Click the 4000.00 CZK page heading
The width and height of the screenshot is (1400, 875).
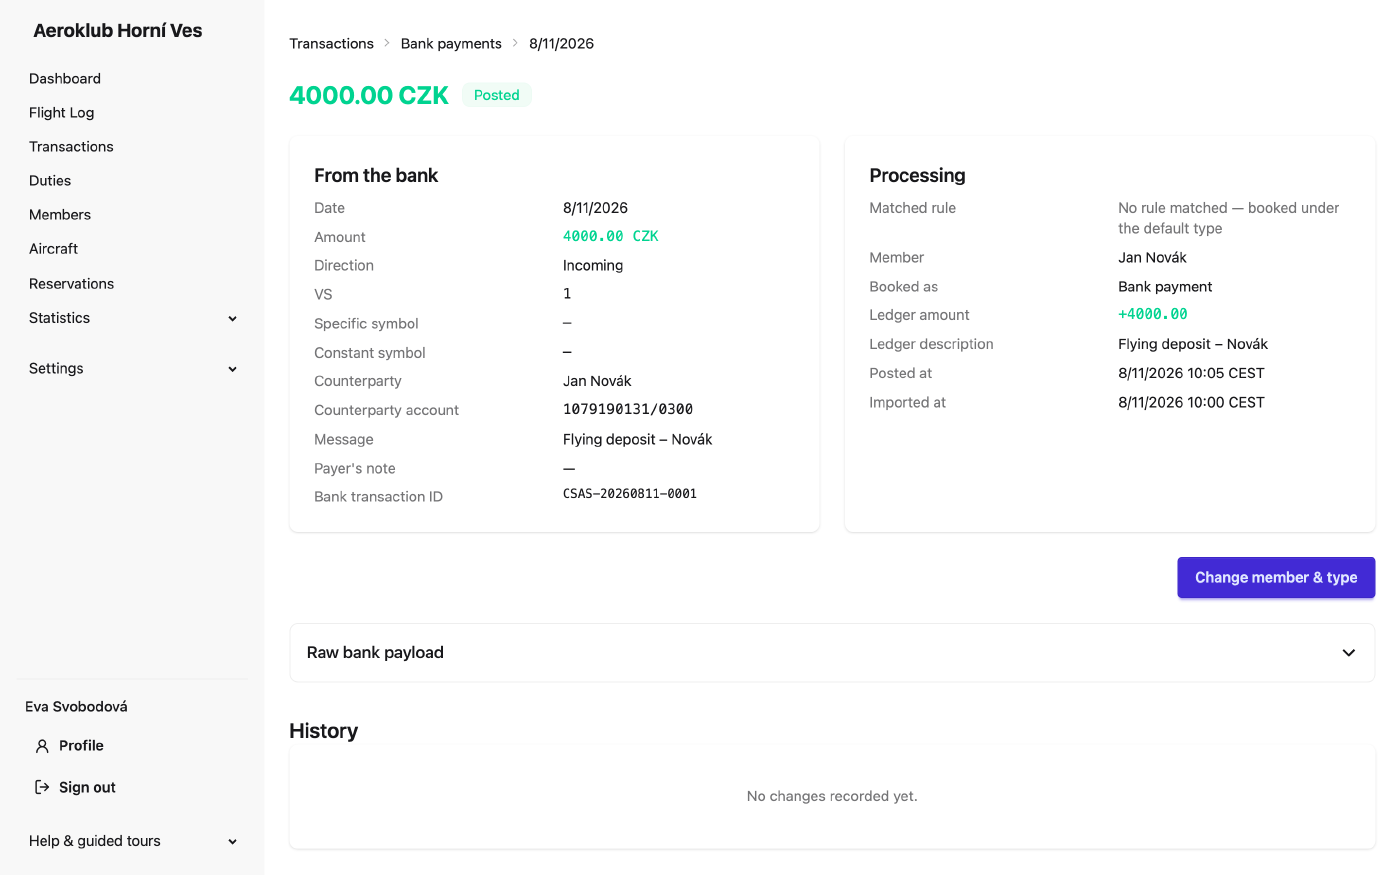coord(369,95)
